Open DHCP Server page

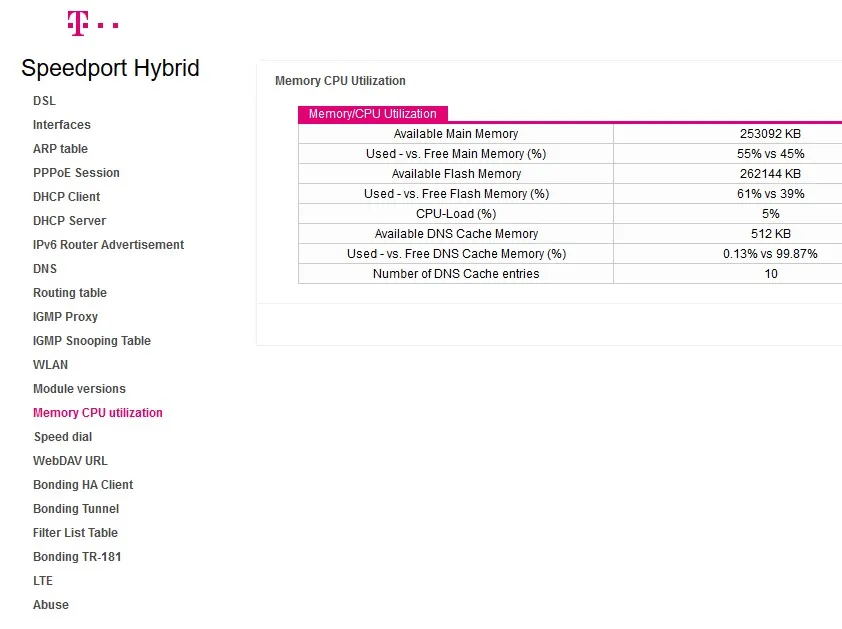(69, 221)
